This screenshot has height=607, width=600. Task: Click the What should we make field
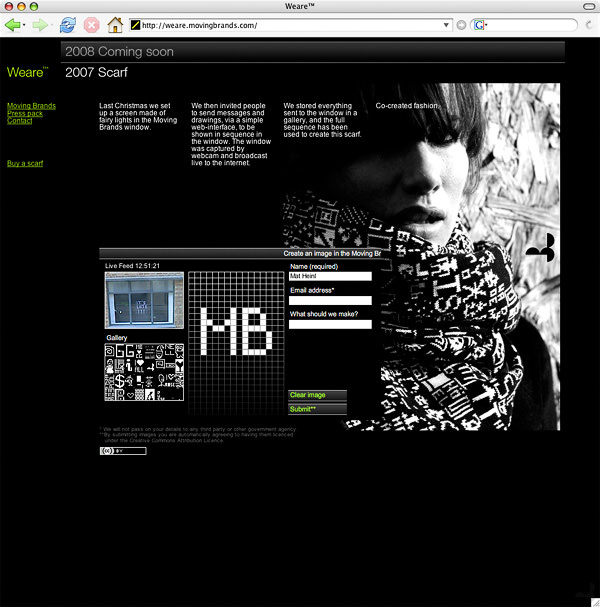coord(330,324)
